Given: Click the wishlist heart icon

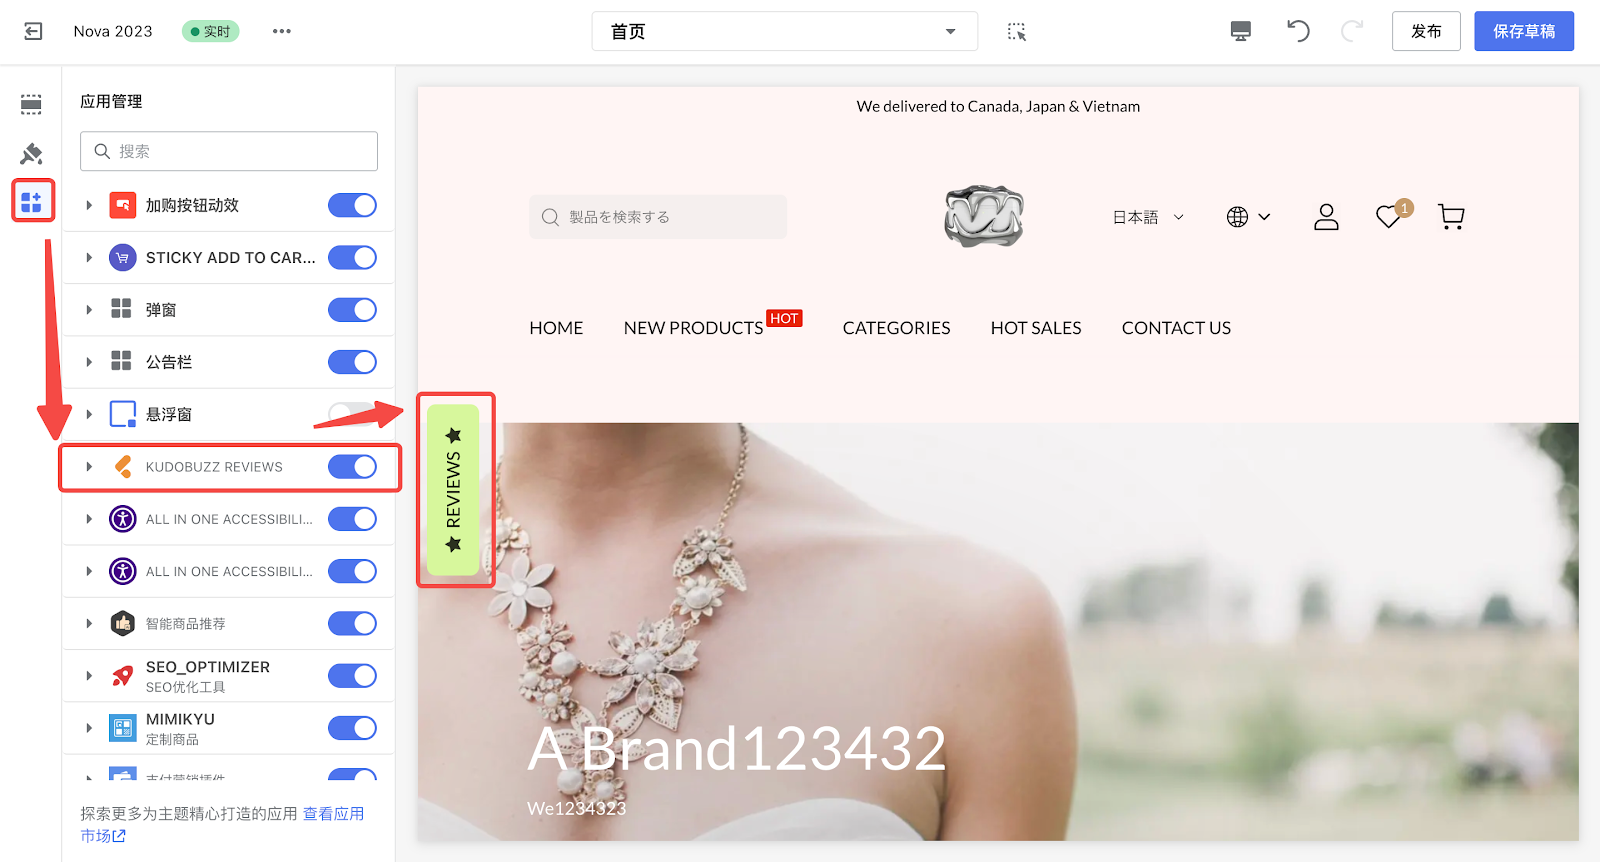Looking at the screenshot, I should pos(1388,217).
